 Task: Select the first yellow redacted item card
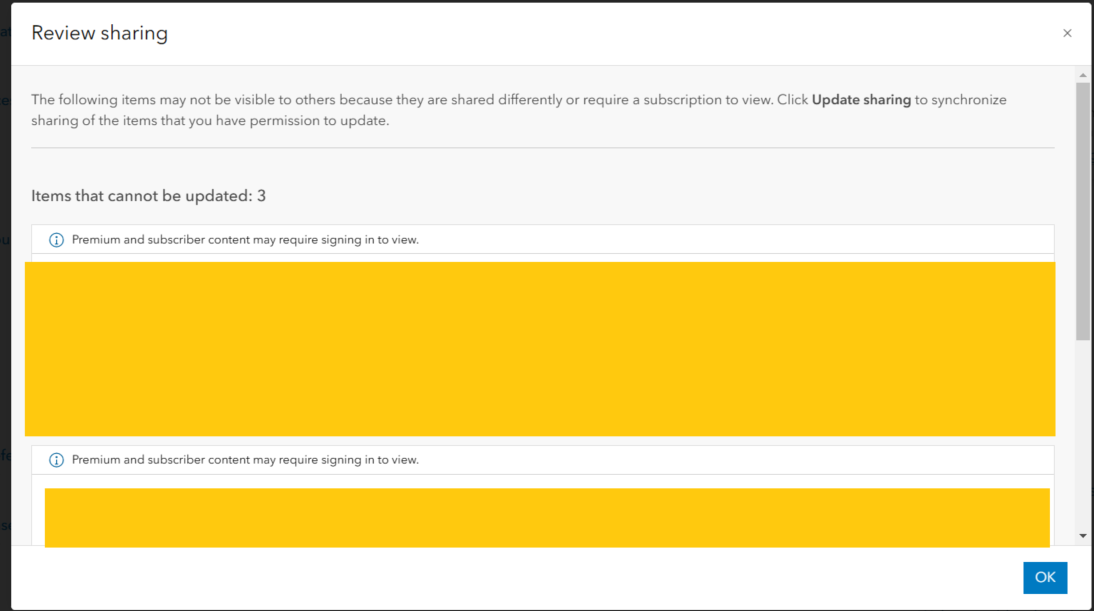pyautogui.click(x=540, y=349)
